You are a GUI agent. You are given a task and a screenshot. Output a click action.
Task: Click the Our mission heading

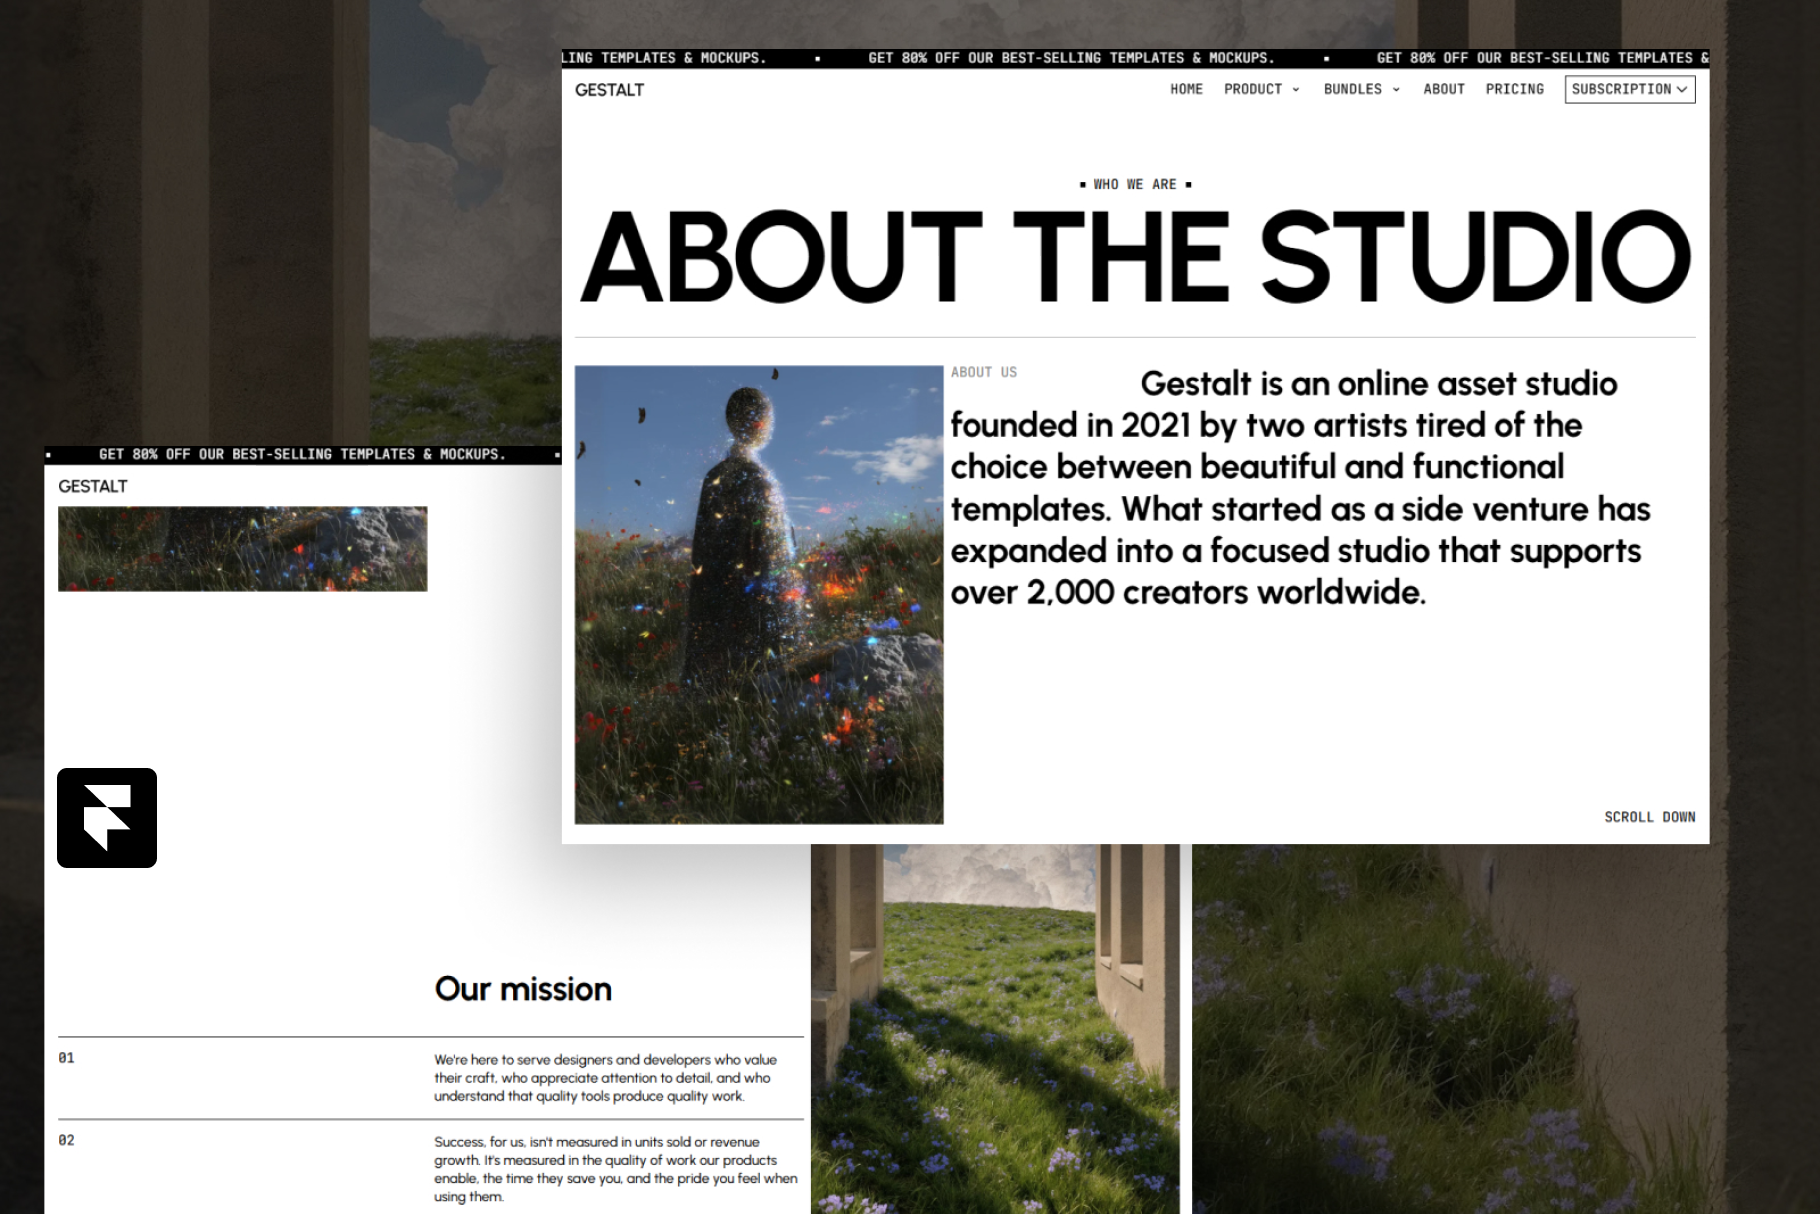tap(523, 989)
